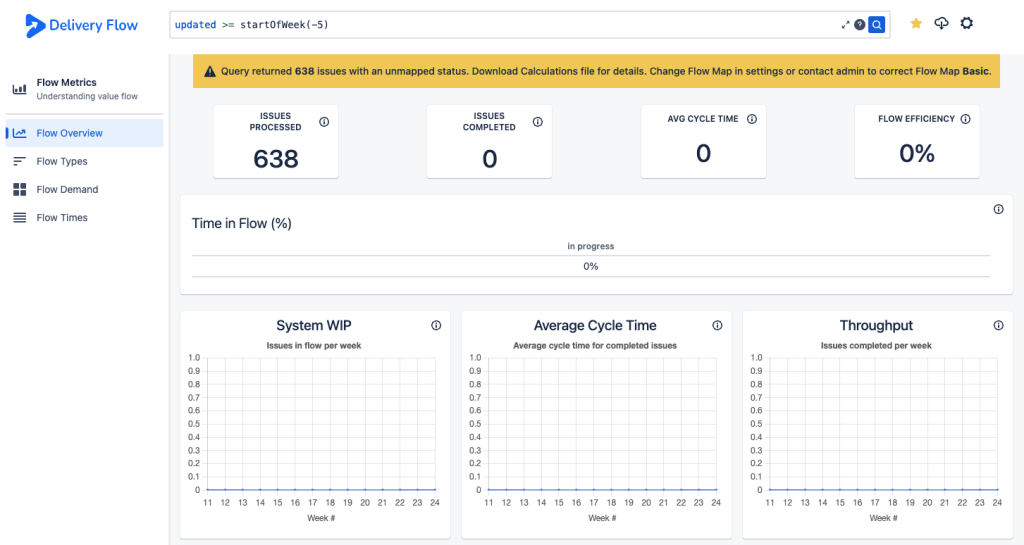This screenshot has height=545, width=1024.
Task: Open settings with the gear icon
Action: (x=967, y=23)
